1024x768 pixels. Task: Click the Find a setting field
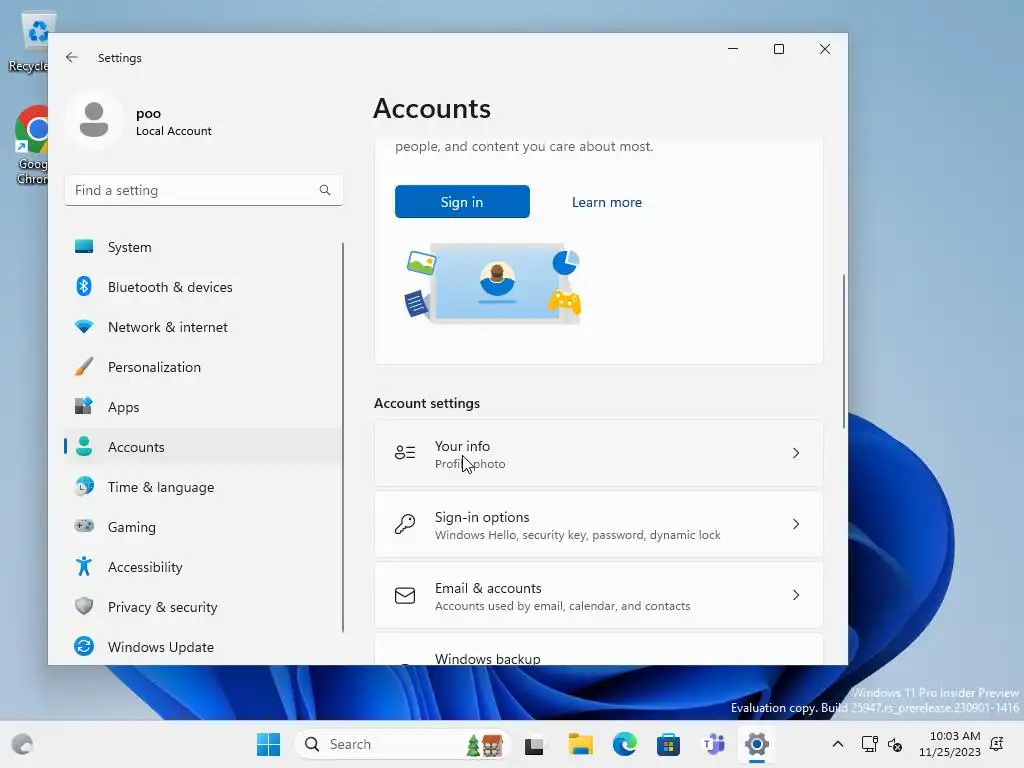(x=204, y=190)
